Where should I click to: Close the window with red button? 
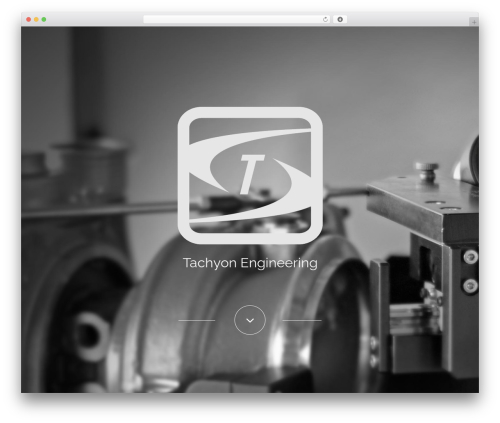[x=29, y=19]
